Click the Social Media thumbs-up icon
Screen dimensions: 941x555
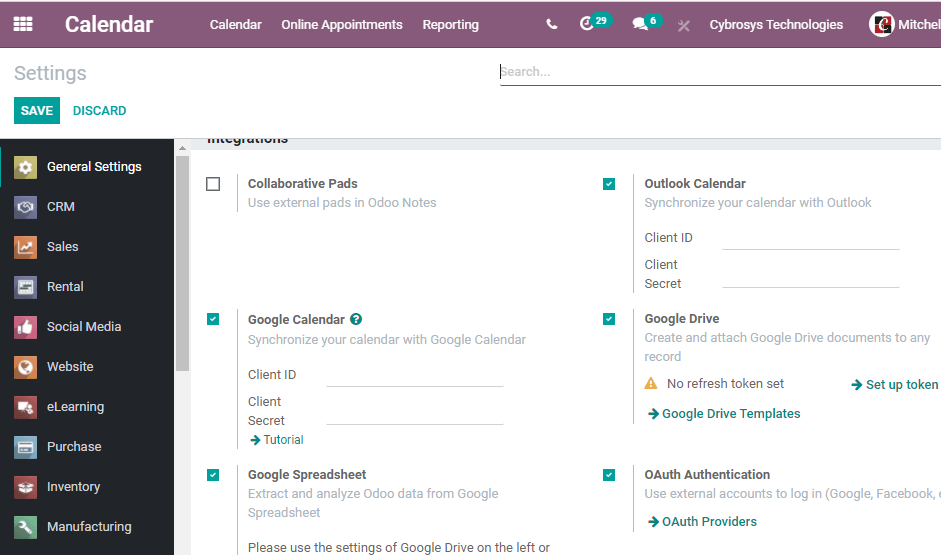(x=25, y=327)
